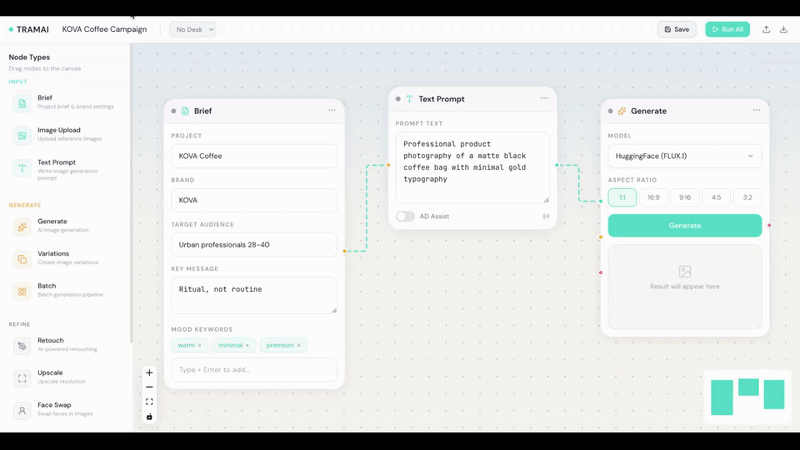
Task: Click the teal Generate button in node
Action: 685,226
